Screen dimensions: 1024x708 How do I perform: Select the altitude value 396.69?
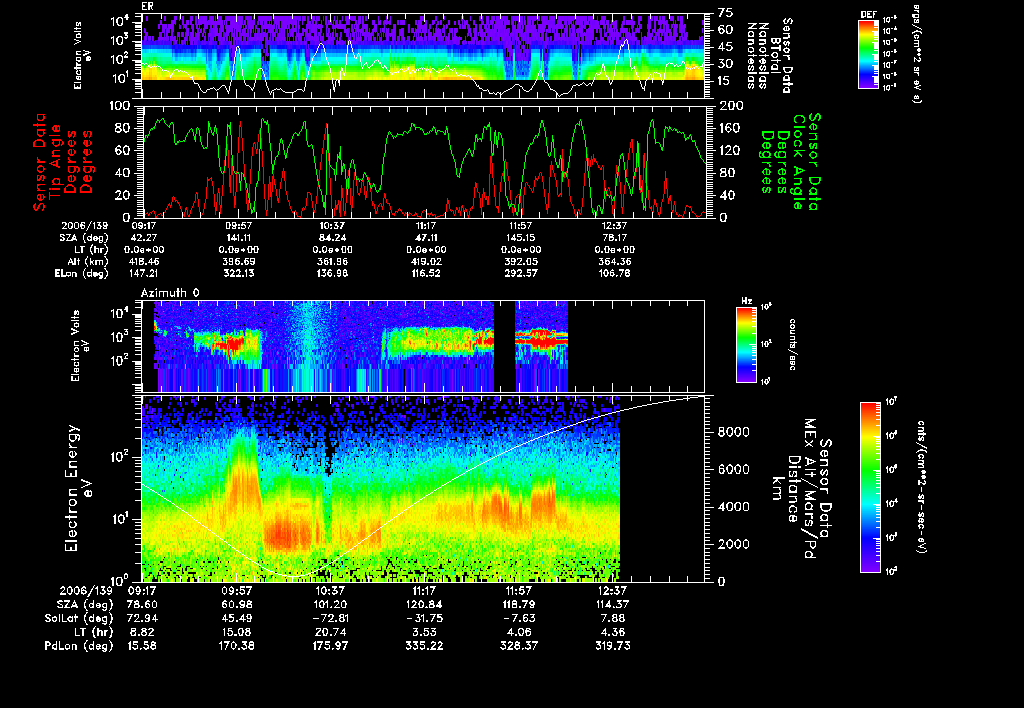pos(238,262)
